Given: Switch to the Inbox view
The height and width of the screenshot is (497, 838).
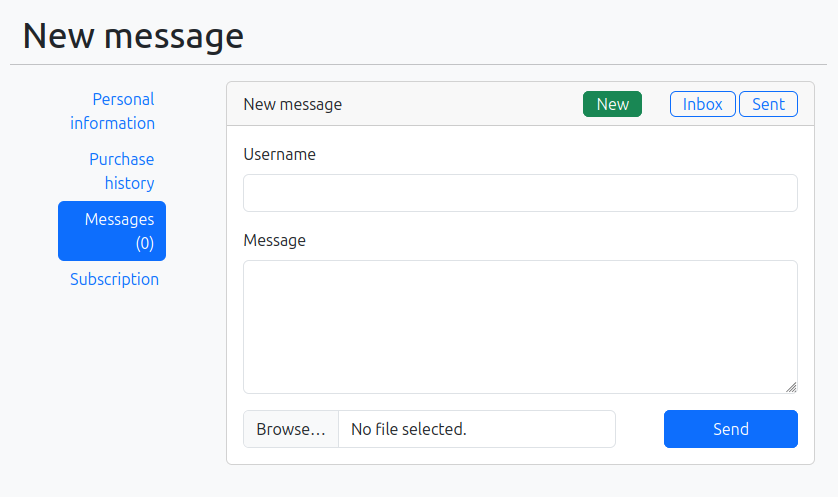Looking at the screenshot, I should [702, 104].
